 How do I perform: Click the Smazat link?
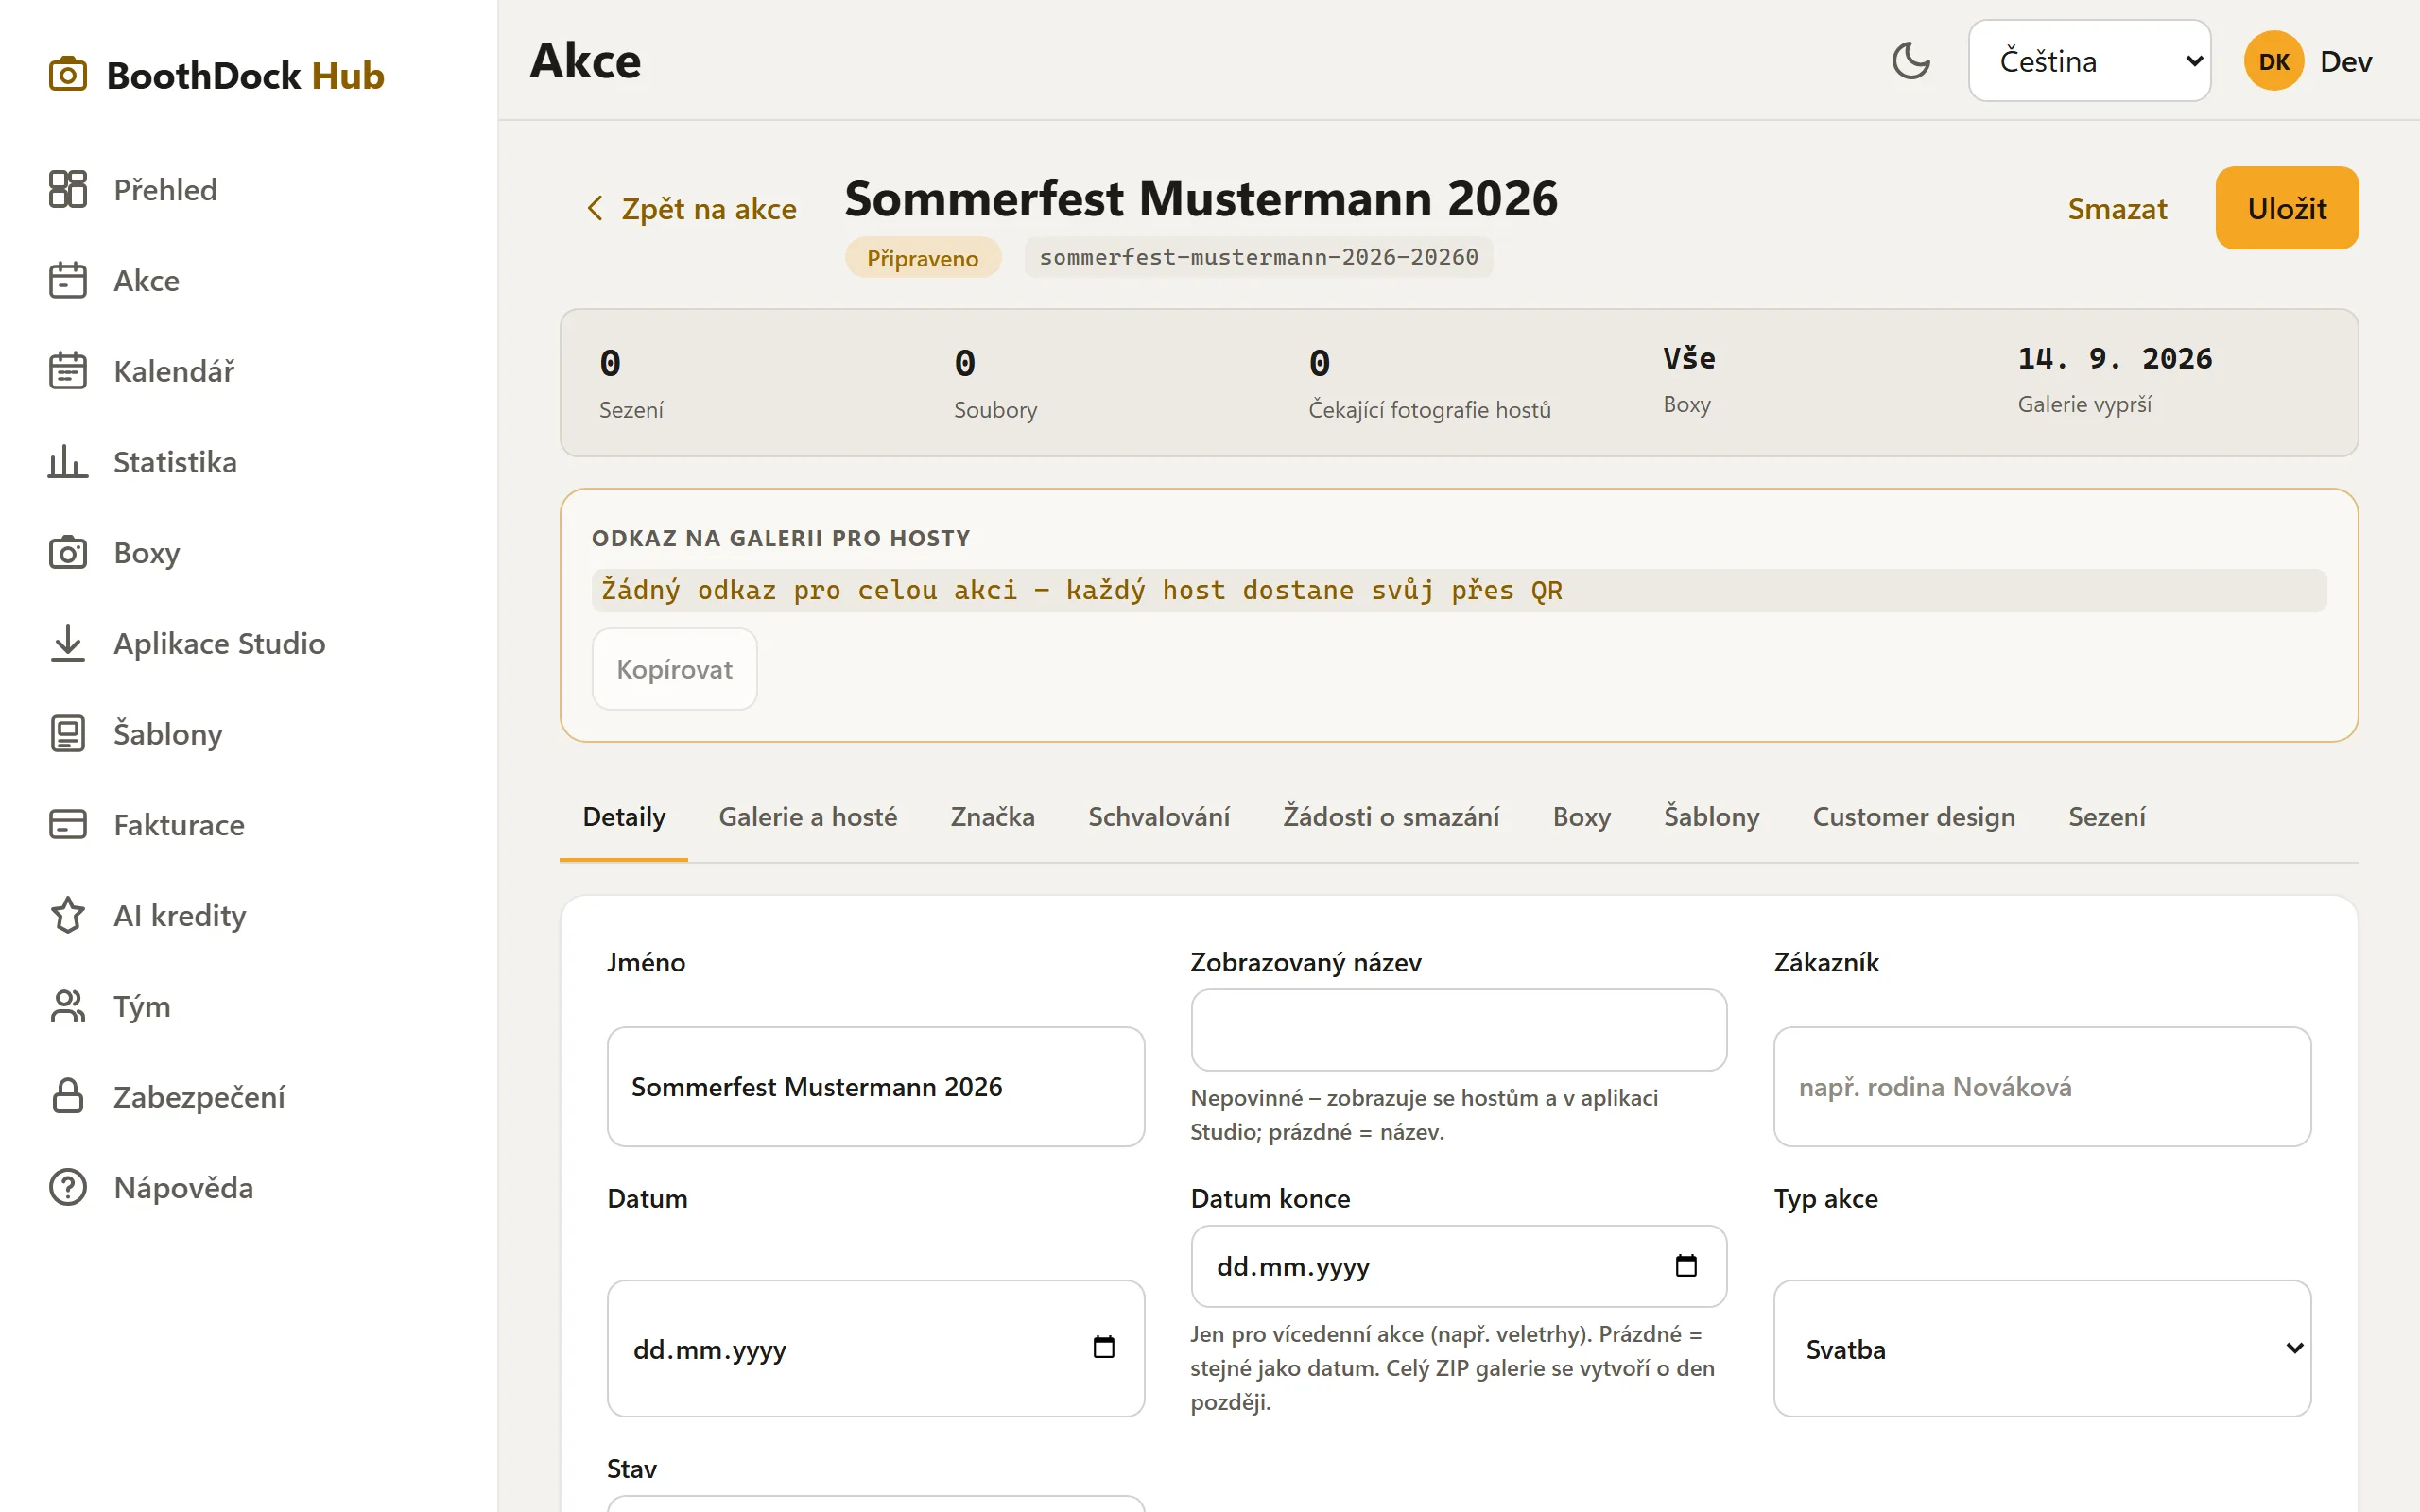2117,208
